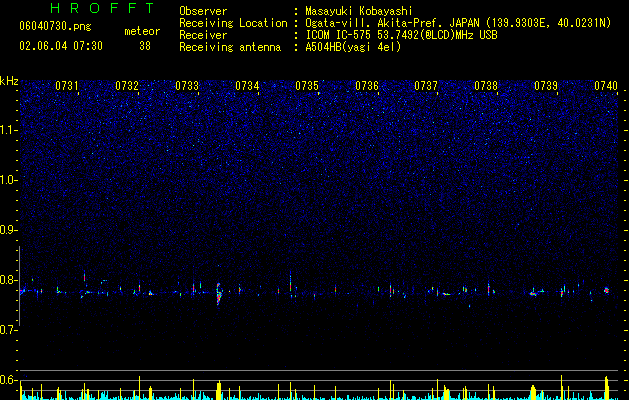
Task: Click the Ogata-vill. Akita-Pref. JAPAN location text
Action: coord(458,23)
